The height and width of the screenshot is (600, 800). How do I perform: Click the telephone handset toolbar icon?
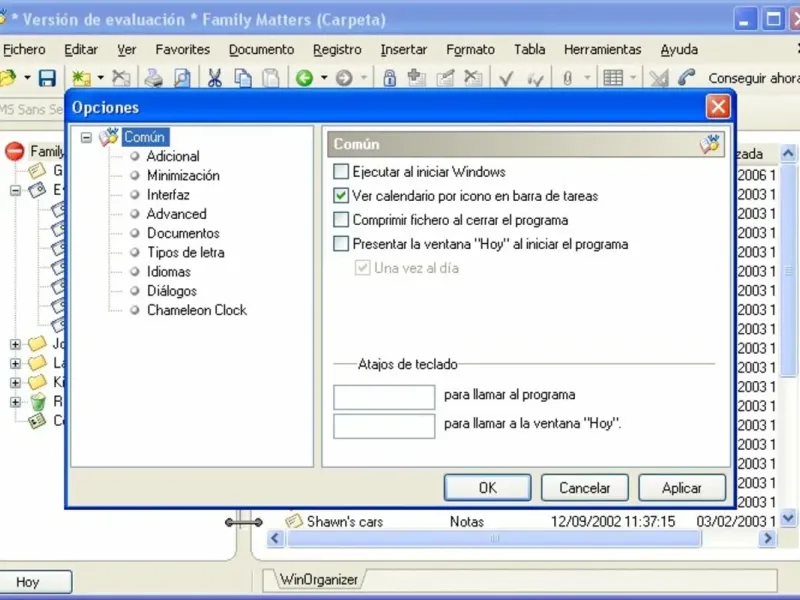click(x=687, y=78)
